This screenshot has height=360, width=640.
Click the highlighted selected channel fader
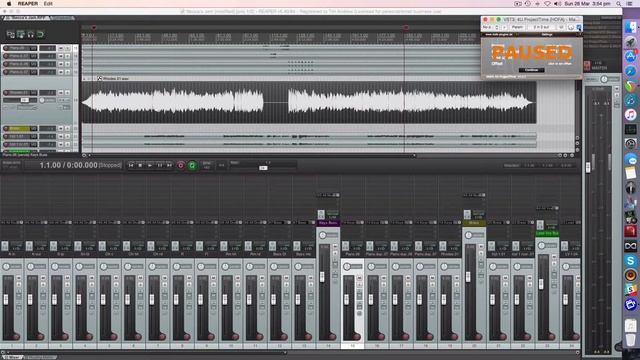pyautogui.click(x=347, y=299)
